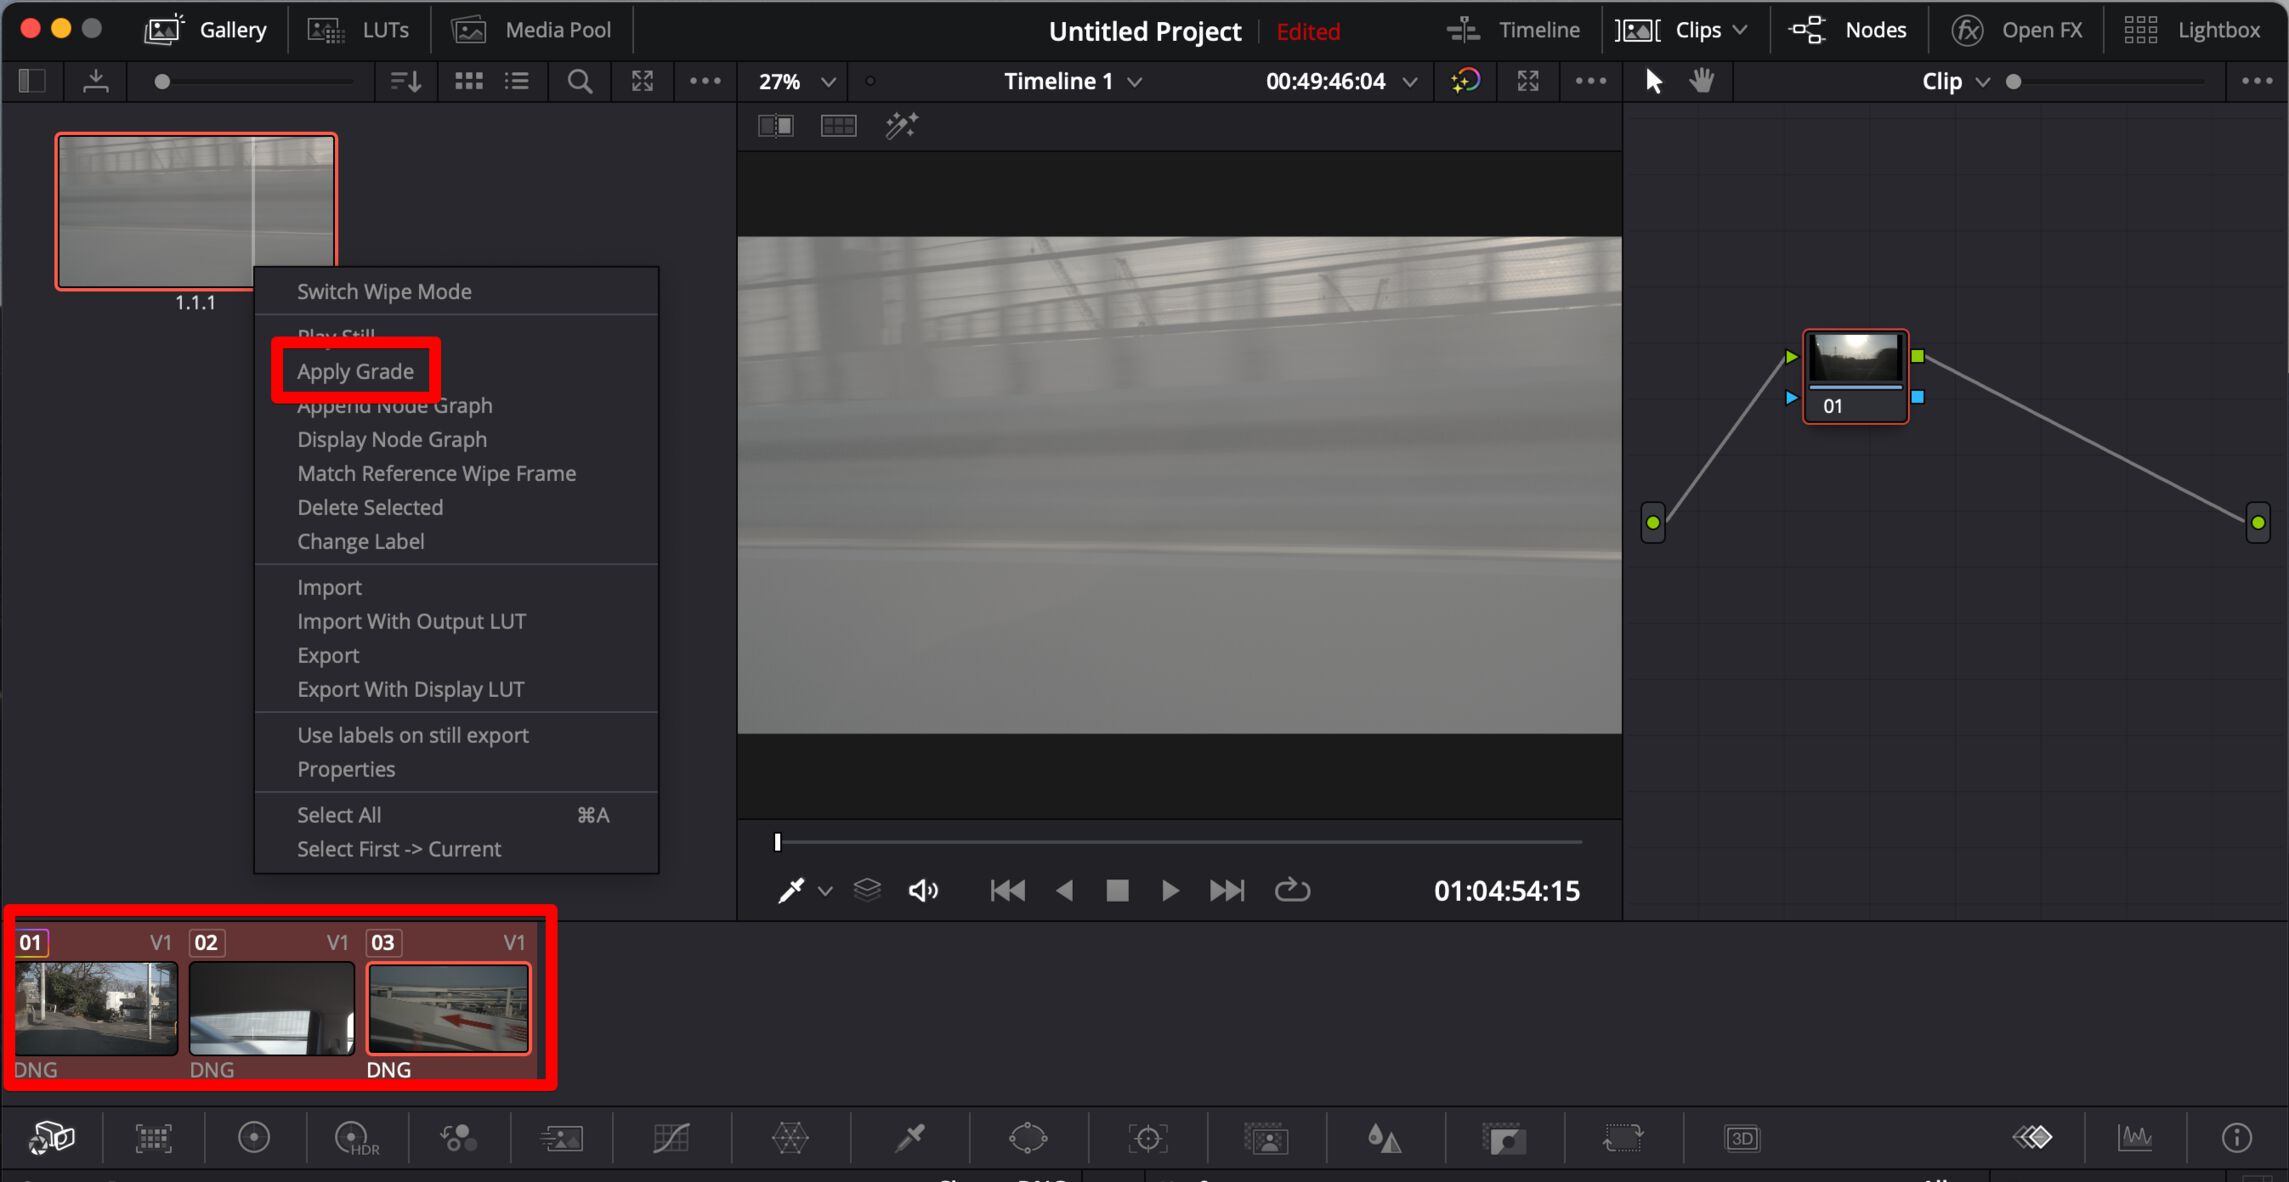Open the Curves palette icon
The height and width of the screenshot is (1182, 2289).
pyautogui.click(x=671, y=1137)
